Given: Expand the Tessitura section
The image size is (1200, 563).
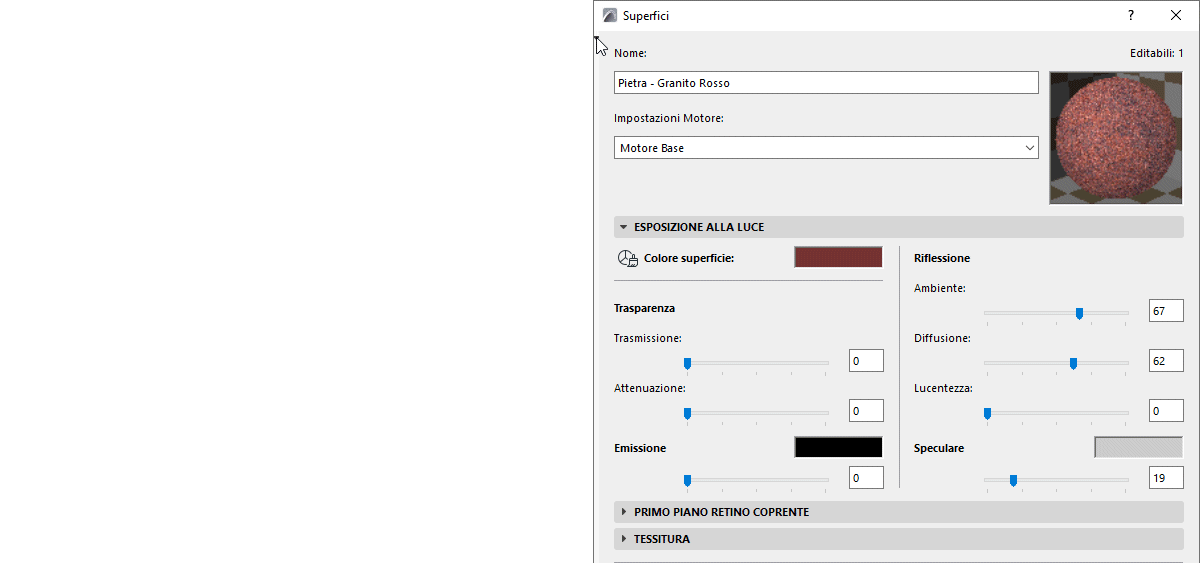Looking at the screenshot, I should point(899,539).
